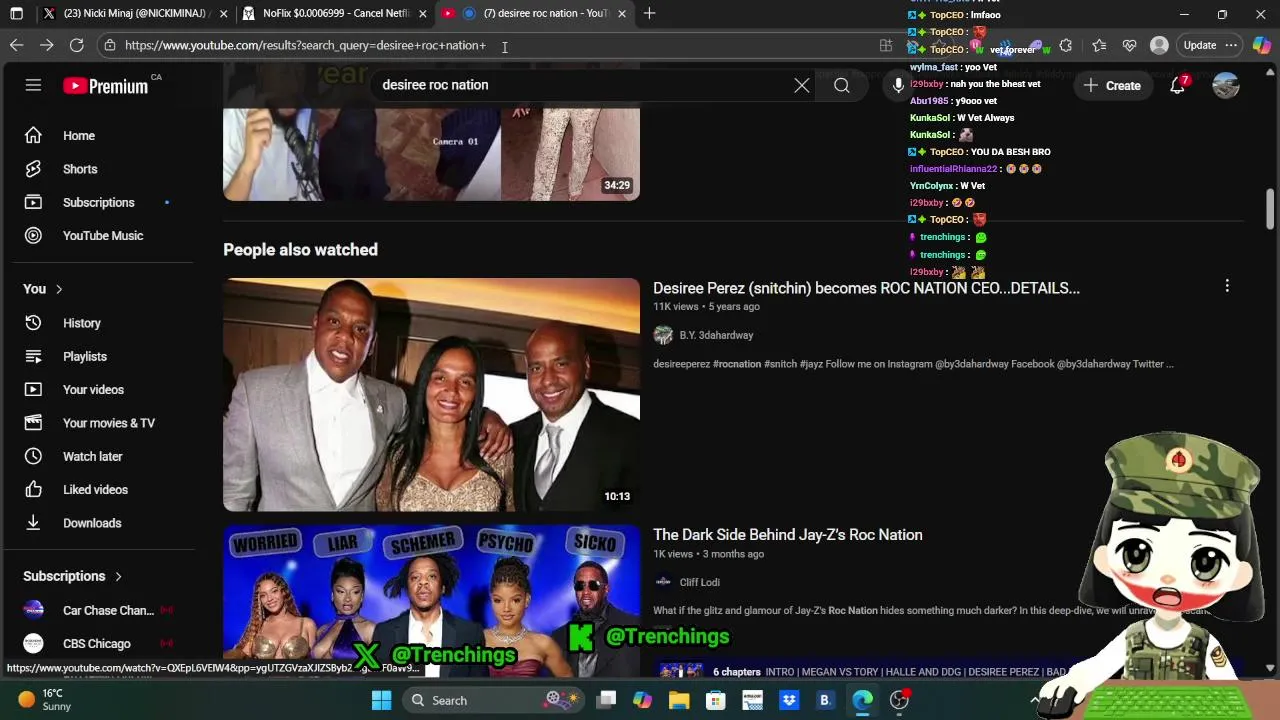The width and height of the screenshot is (1280, 720).
Task: Click the People also watched heading
Action: pos(300,250)
